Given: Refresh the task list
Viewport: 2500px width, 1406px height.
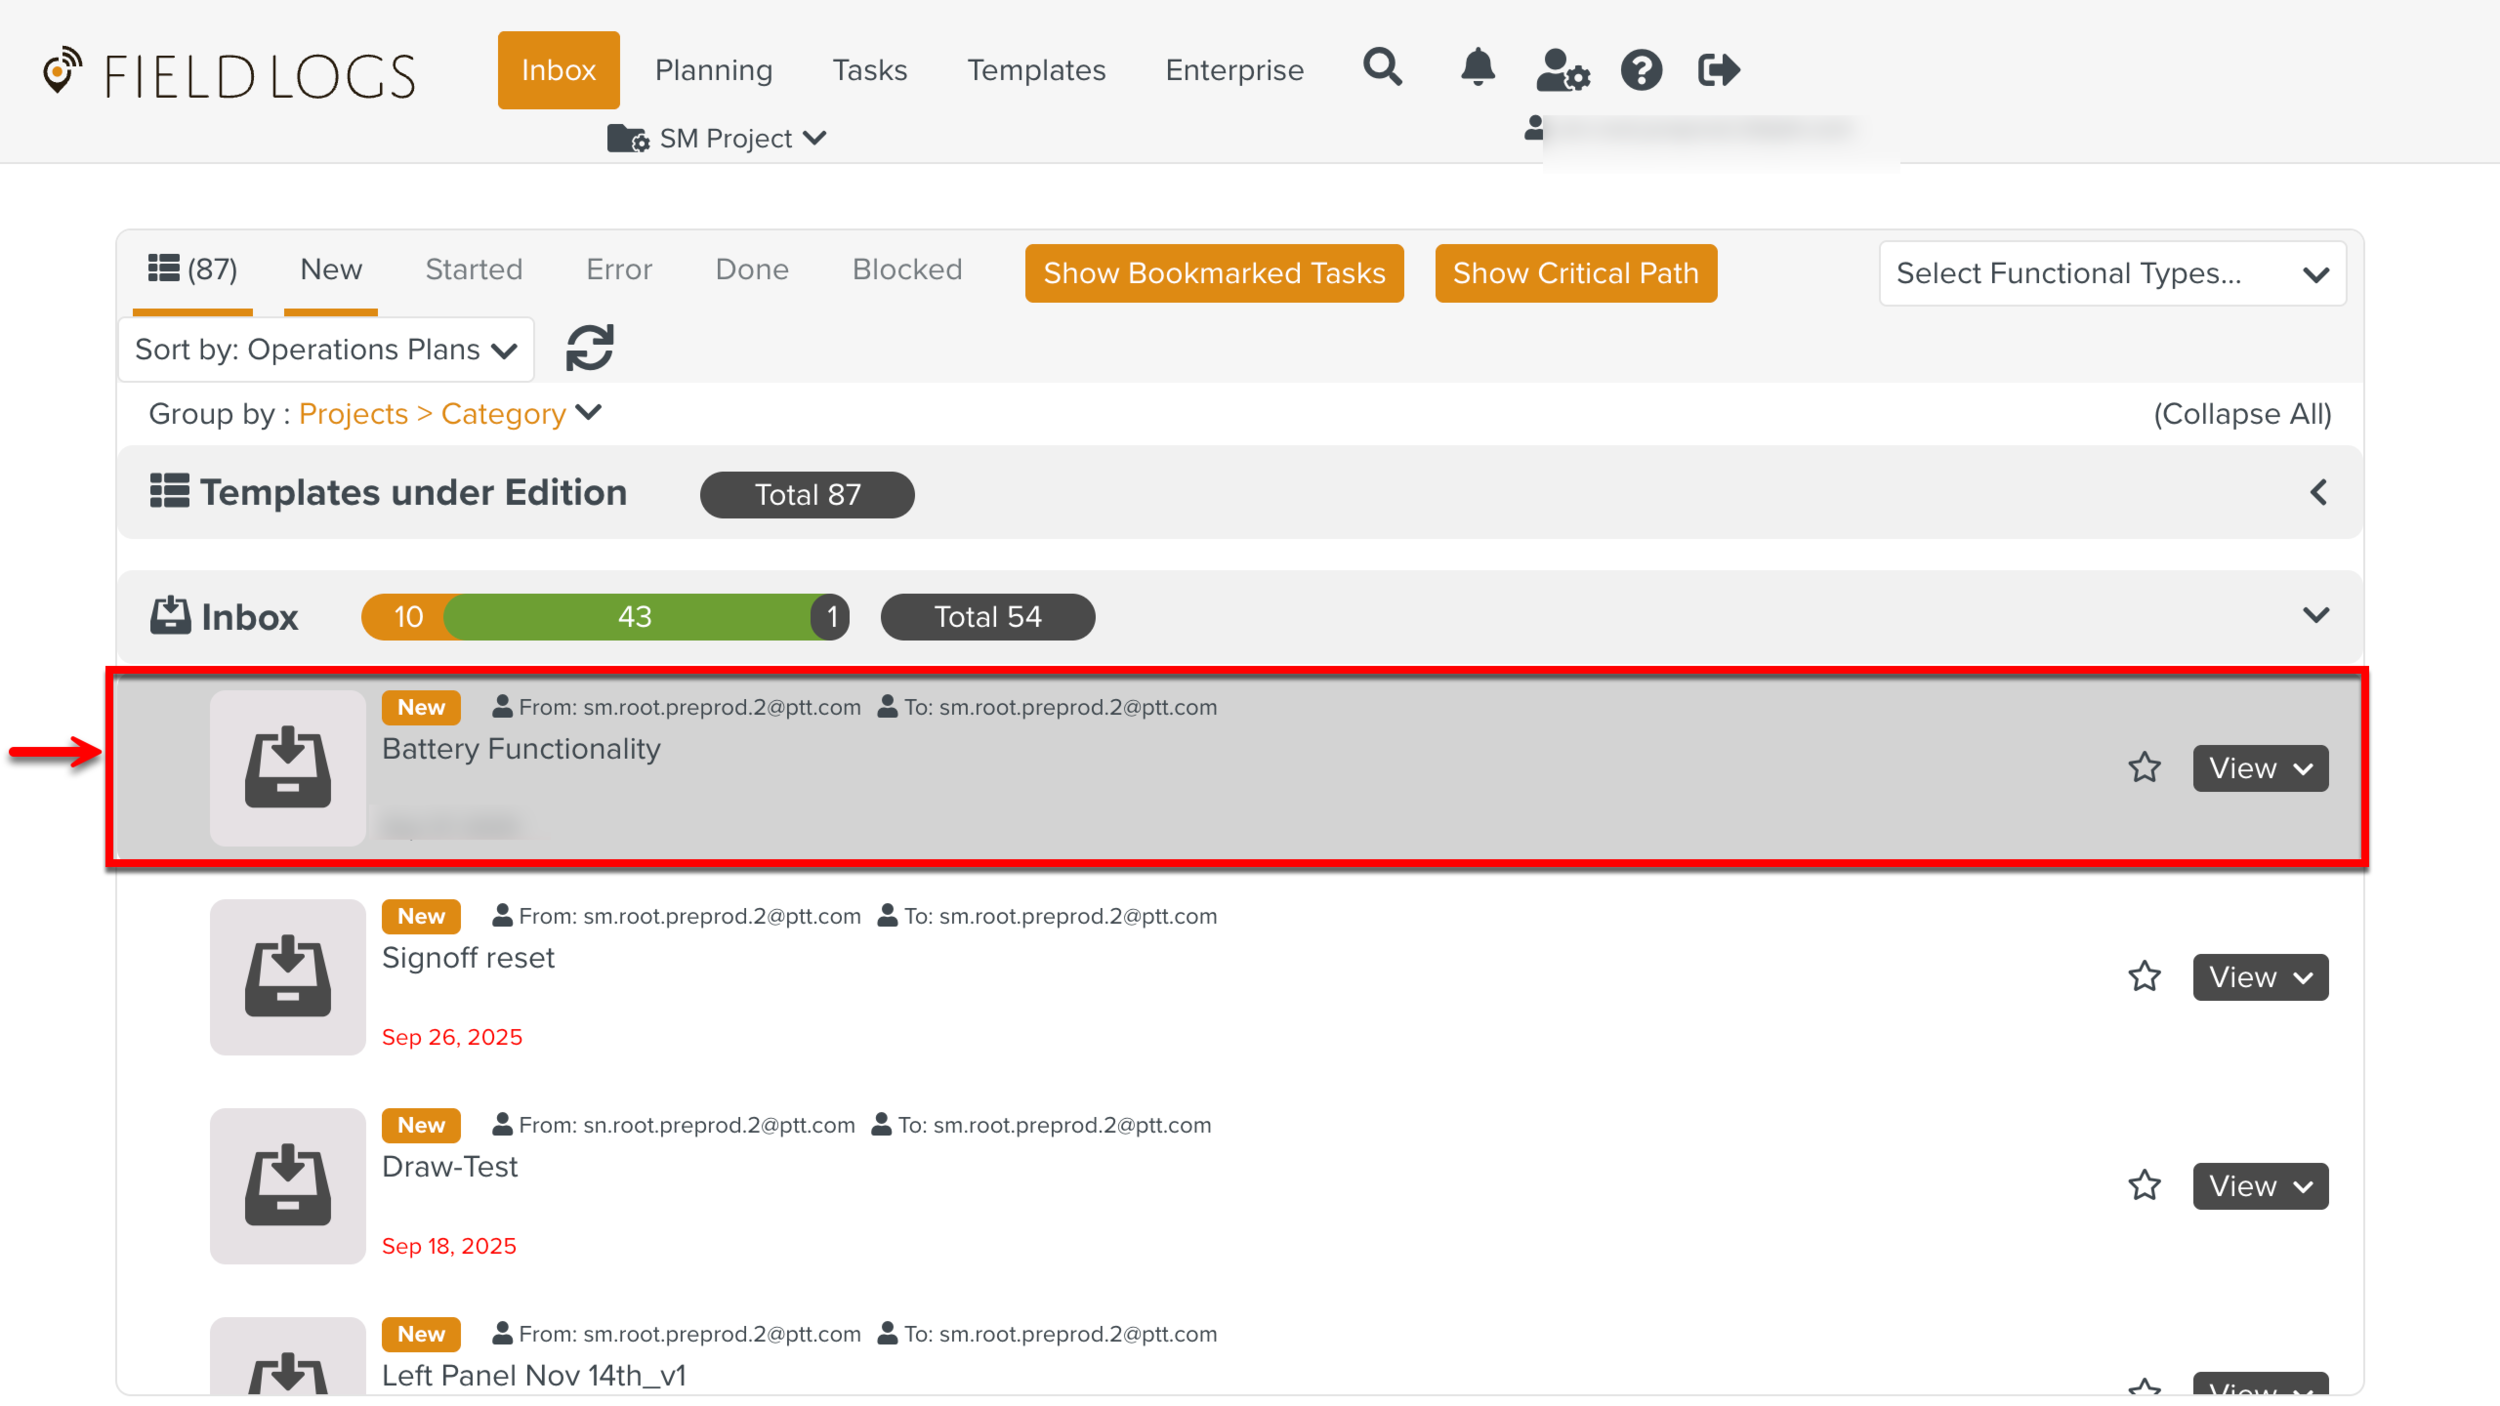Looking at the screenshot, I should coord(589,348).
